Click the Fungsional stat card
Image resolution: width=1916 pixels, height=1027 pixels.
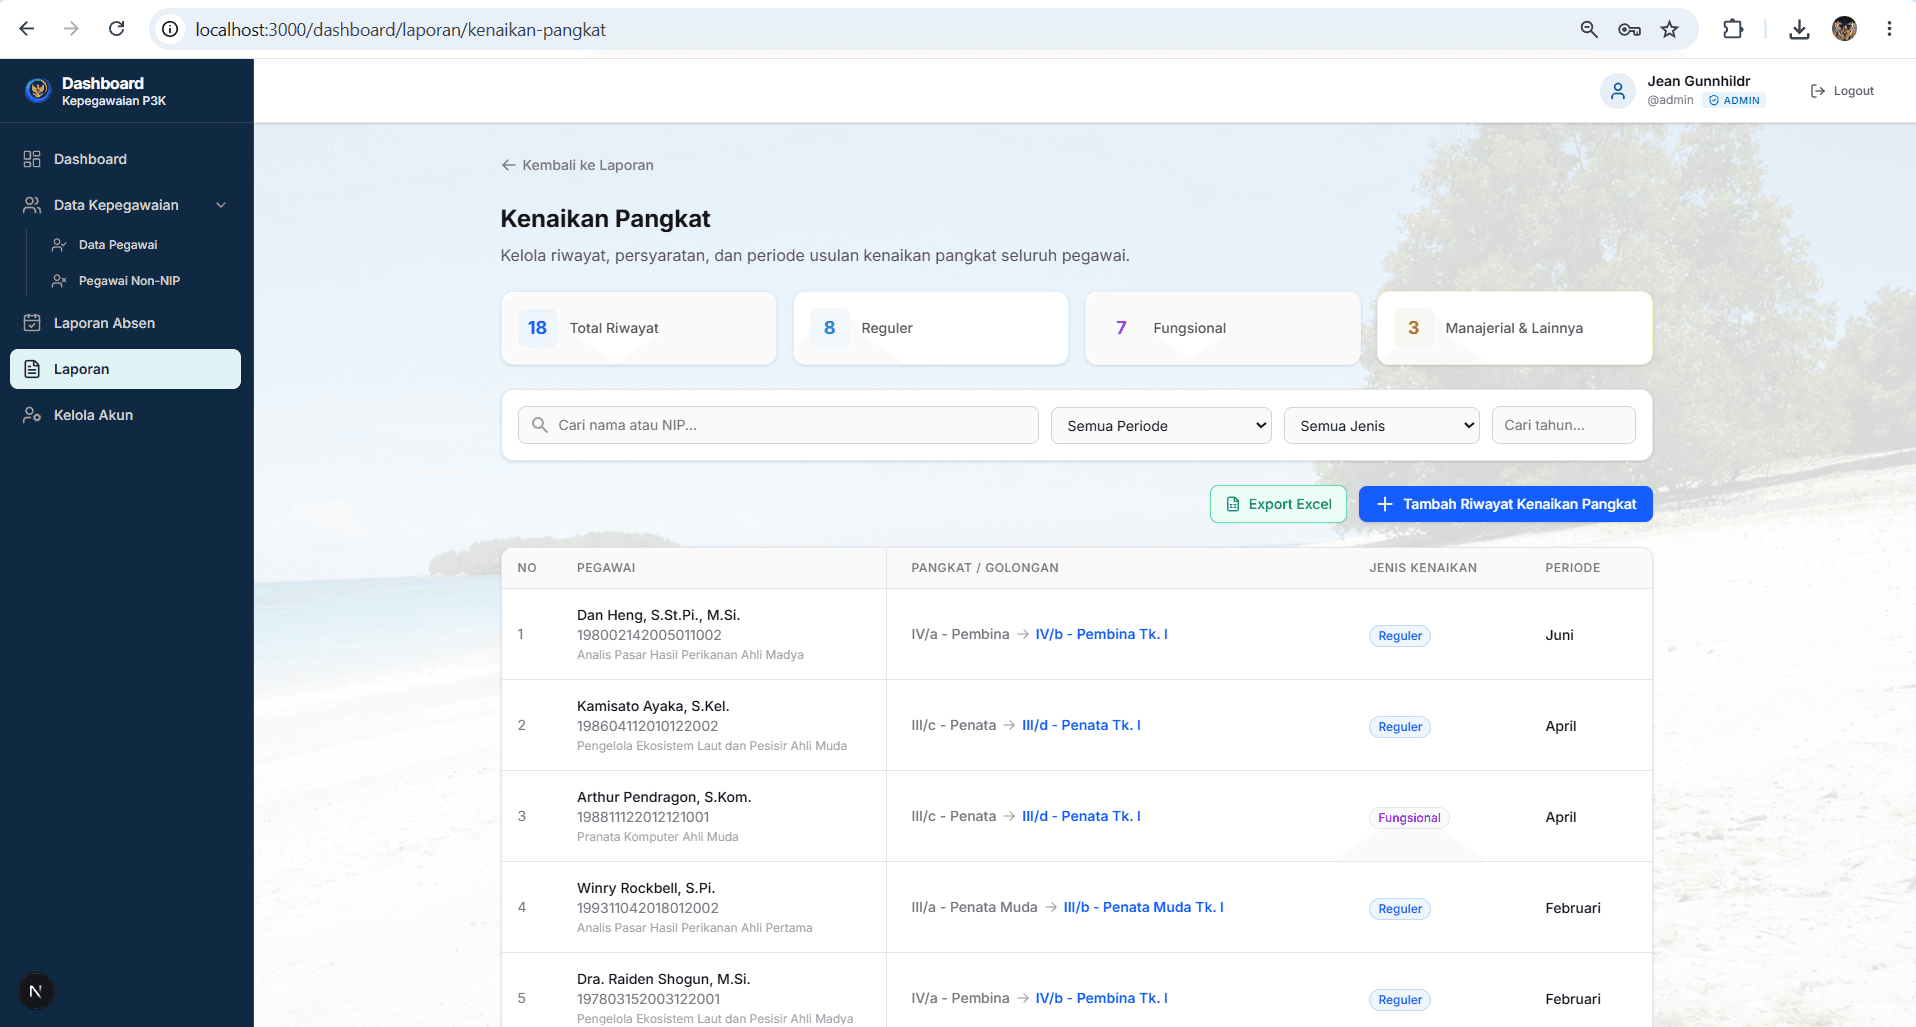pos(1222,328)
